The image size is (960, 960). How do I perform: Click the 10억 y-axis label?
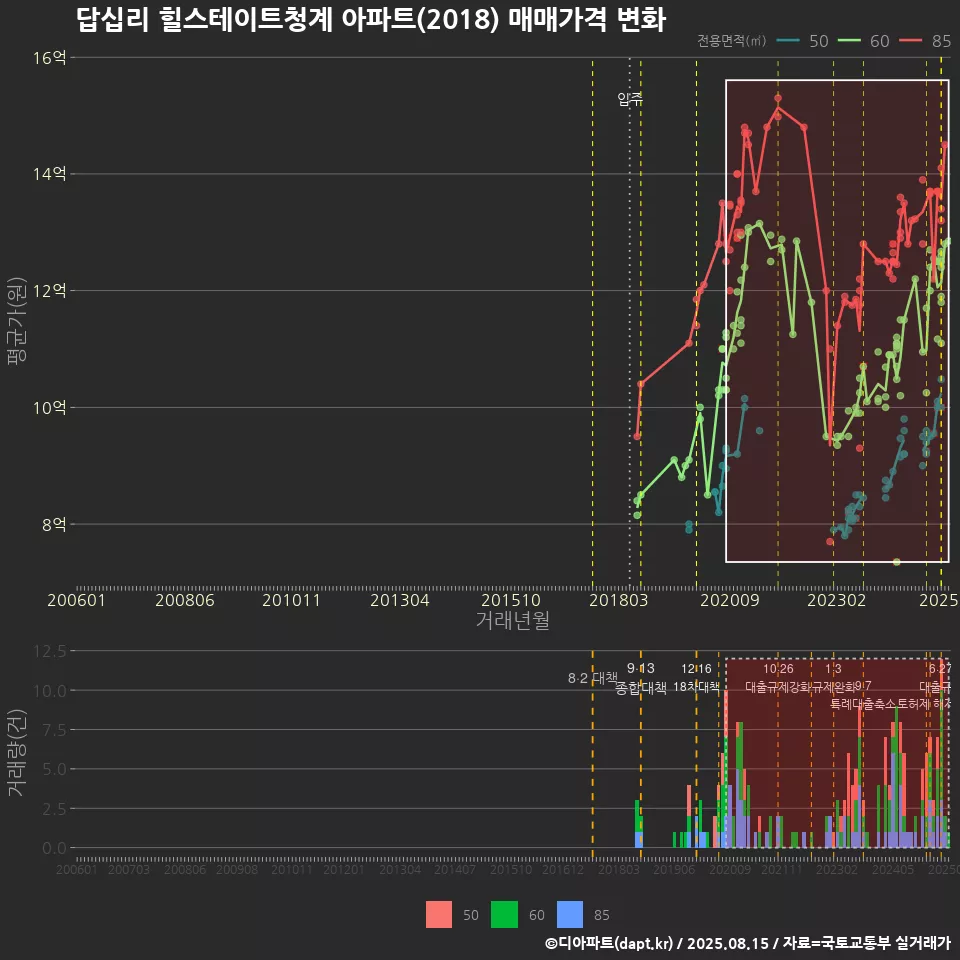tap(50, 407)
